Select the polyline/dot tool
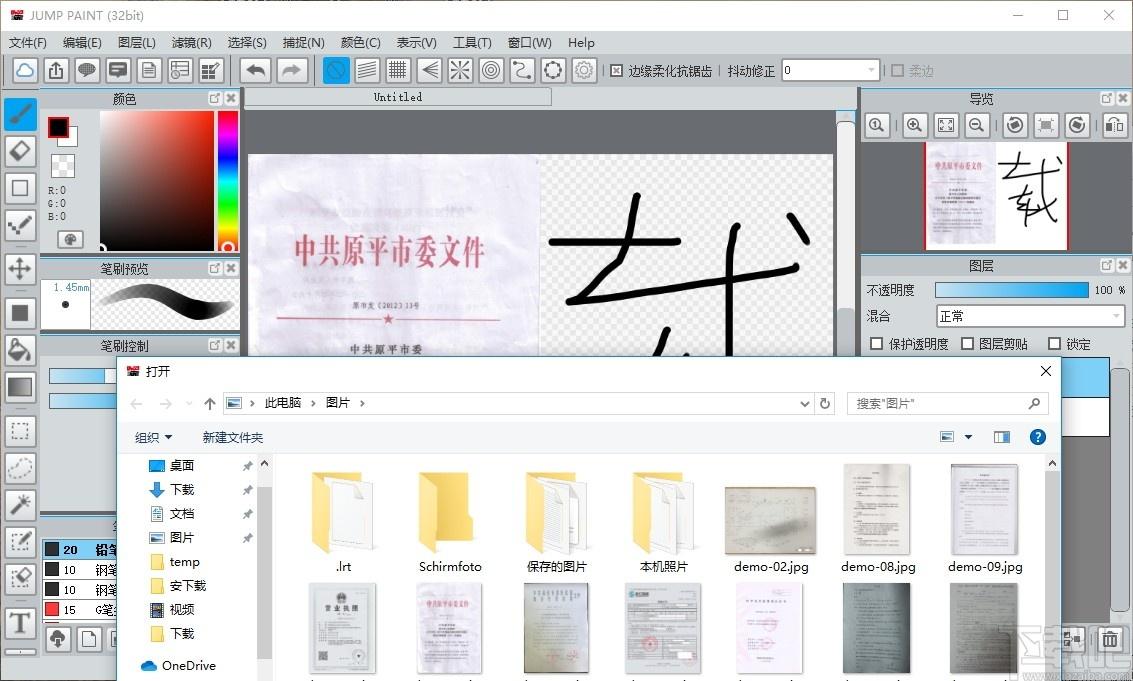This screenshot has height=681, width=1133. [20, 225]
